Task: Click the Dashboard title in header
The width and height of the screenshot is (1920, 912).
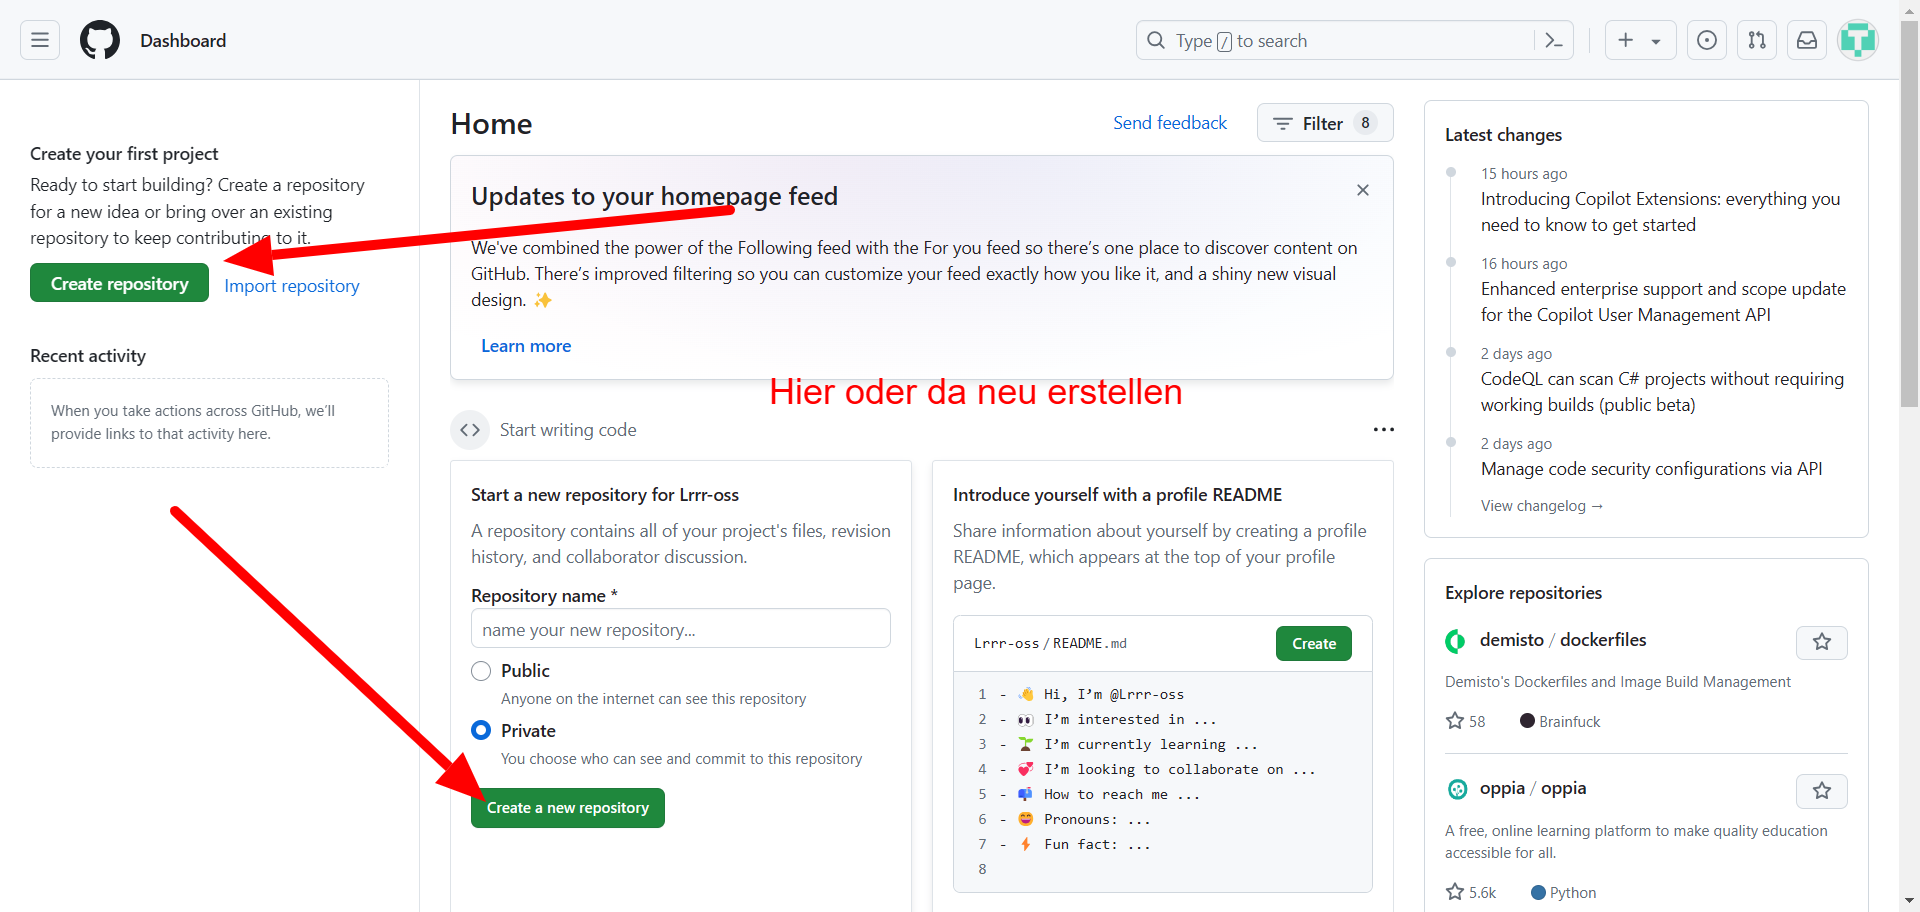Action: (183, 41)
